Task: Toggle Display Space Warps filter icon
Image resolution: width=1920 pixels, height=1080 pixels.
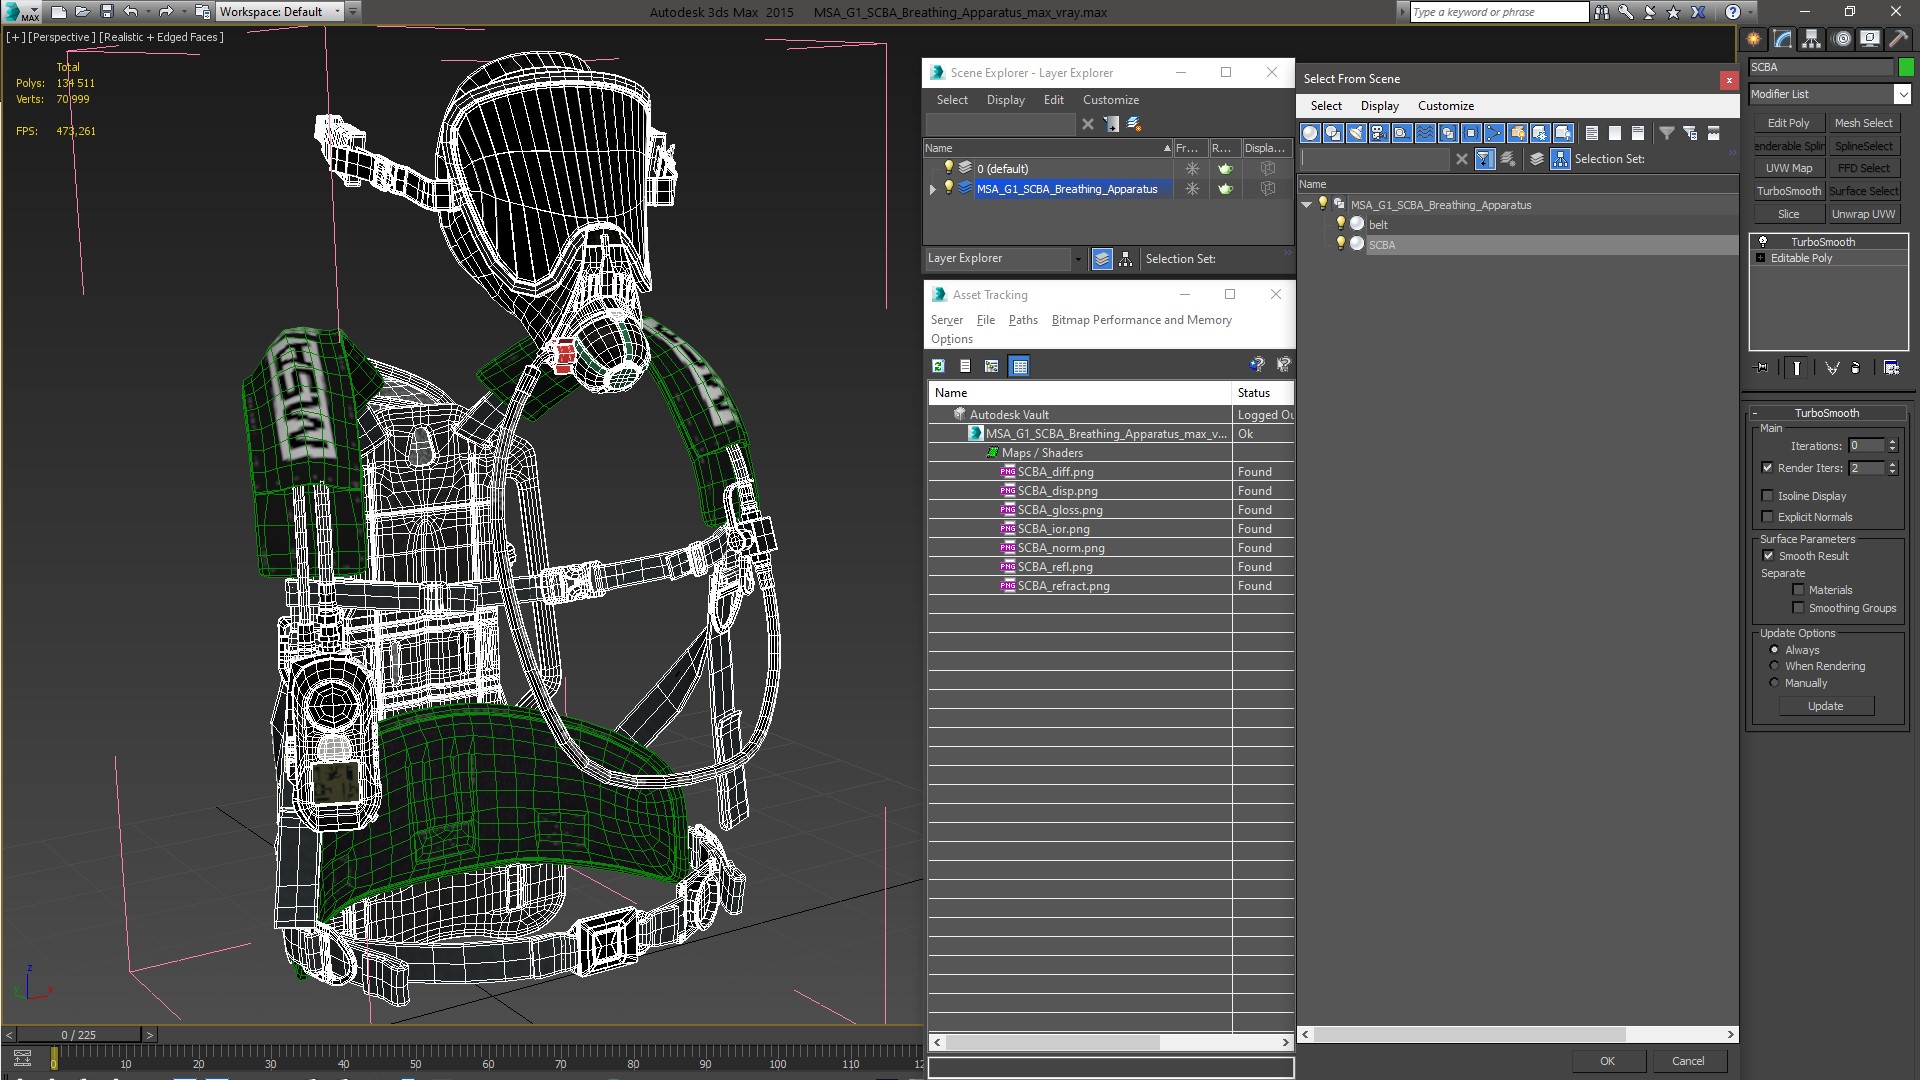Action: point(1425,133)
